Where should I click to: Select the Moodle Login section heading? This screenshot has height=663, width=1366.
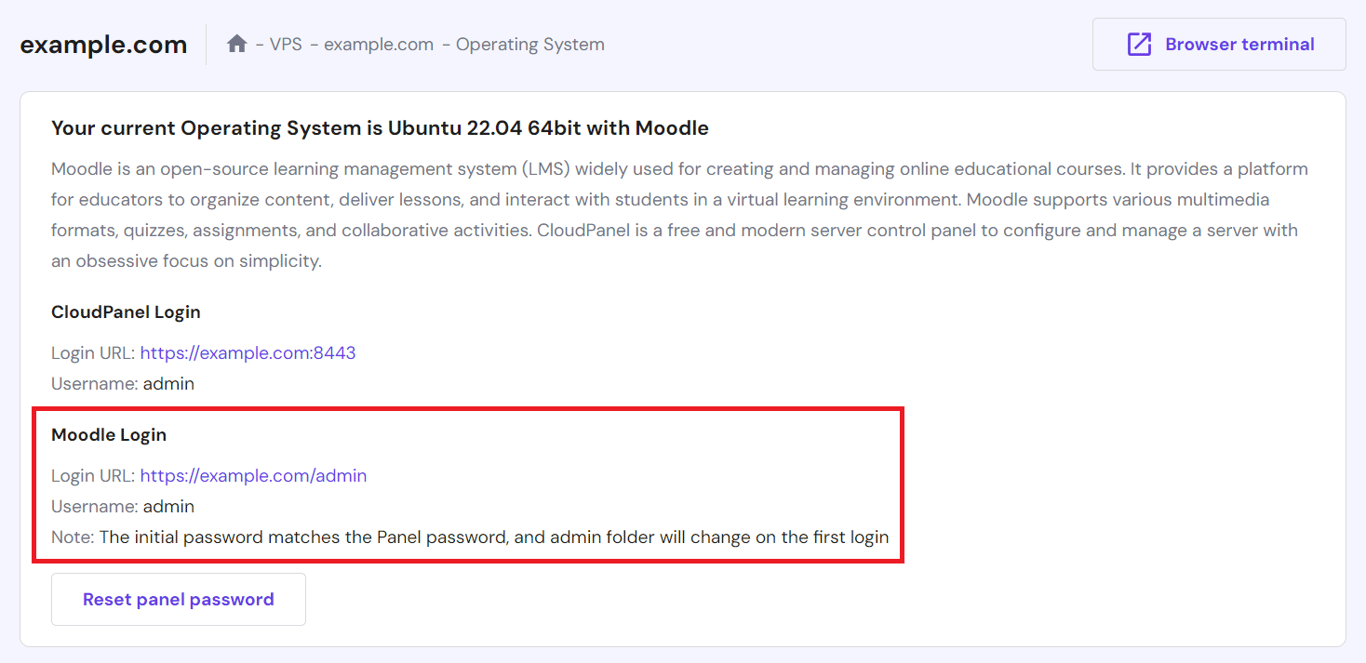108,434
